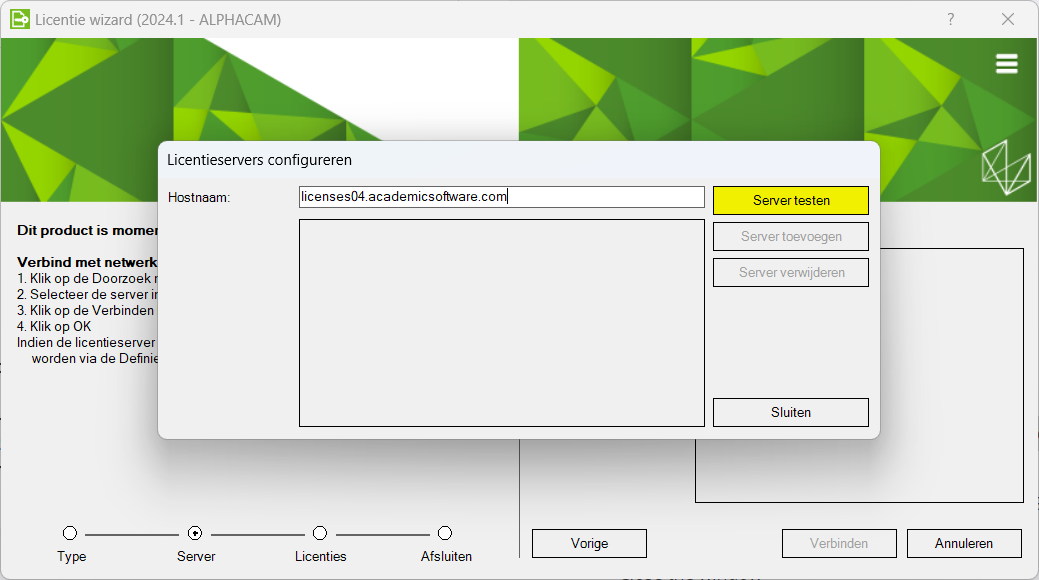Click the empty server list box
Viewport: 1039px width, 580px height.
pyautogui.click(x=500, y=320)
